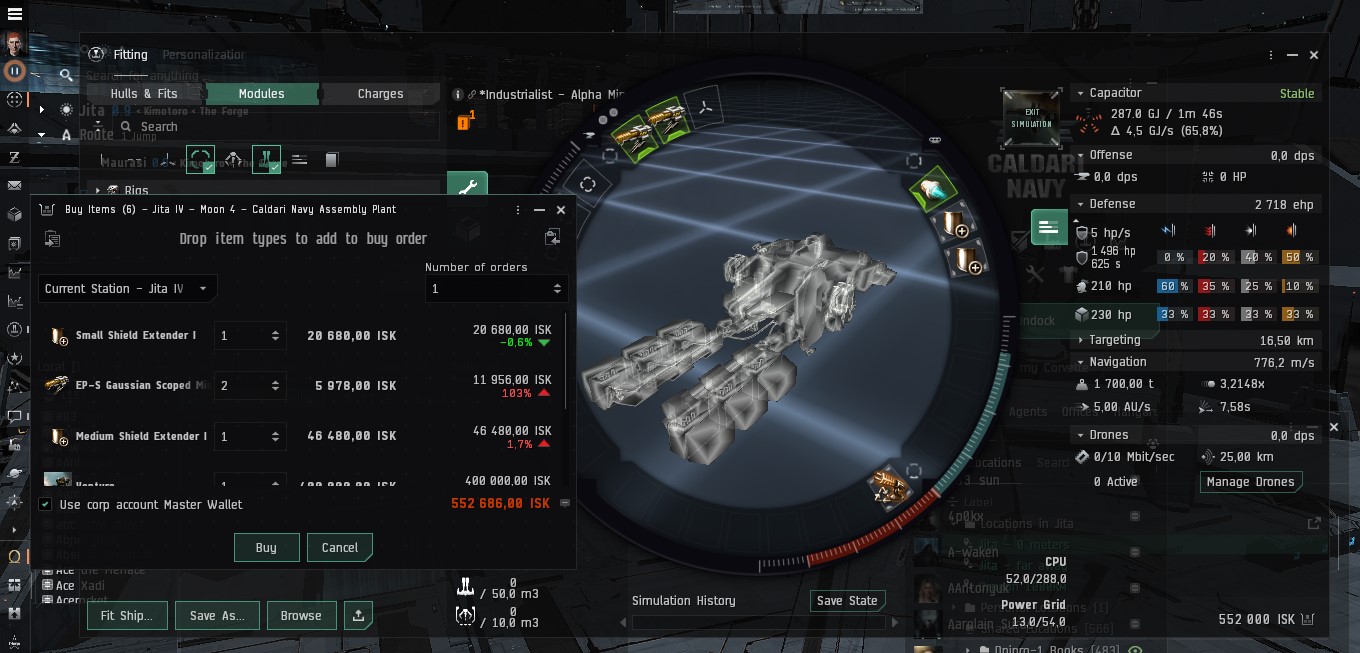1360x653 pixels.
Task: Toggle the ship-fit module filter icon
Action: (201, 159)
